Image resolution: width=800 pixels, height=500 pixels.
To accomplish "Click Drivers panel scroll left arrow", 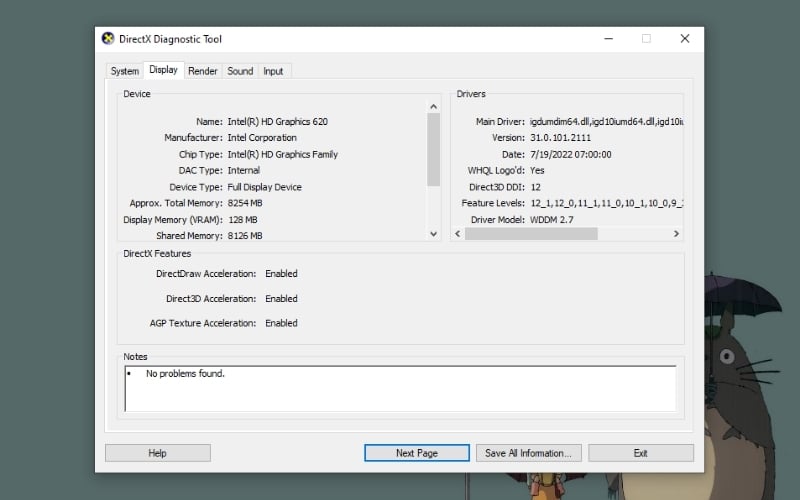I will click(458, 234).
